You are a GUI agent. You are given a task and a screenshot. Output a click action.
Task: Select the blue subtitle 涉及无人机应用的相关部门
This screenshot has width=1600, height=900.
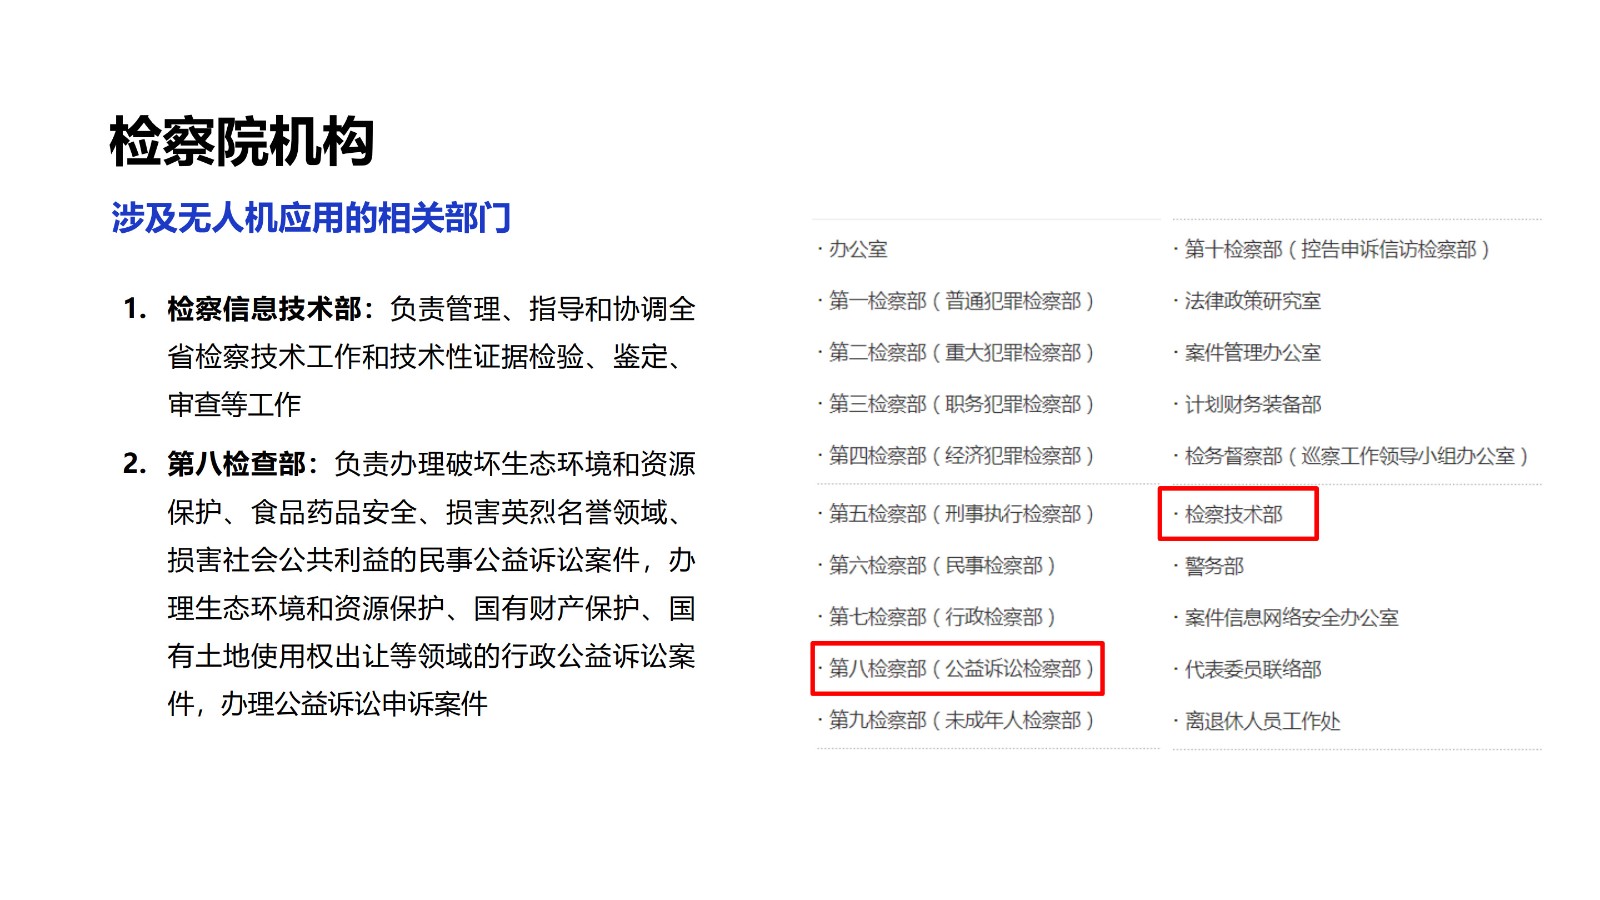(x=311, y=217)
